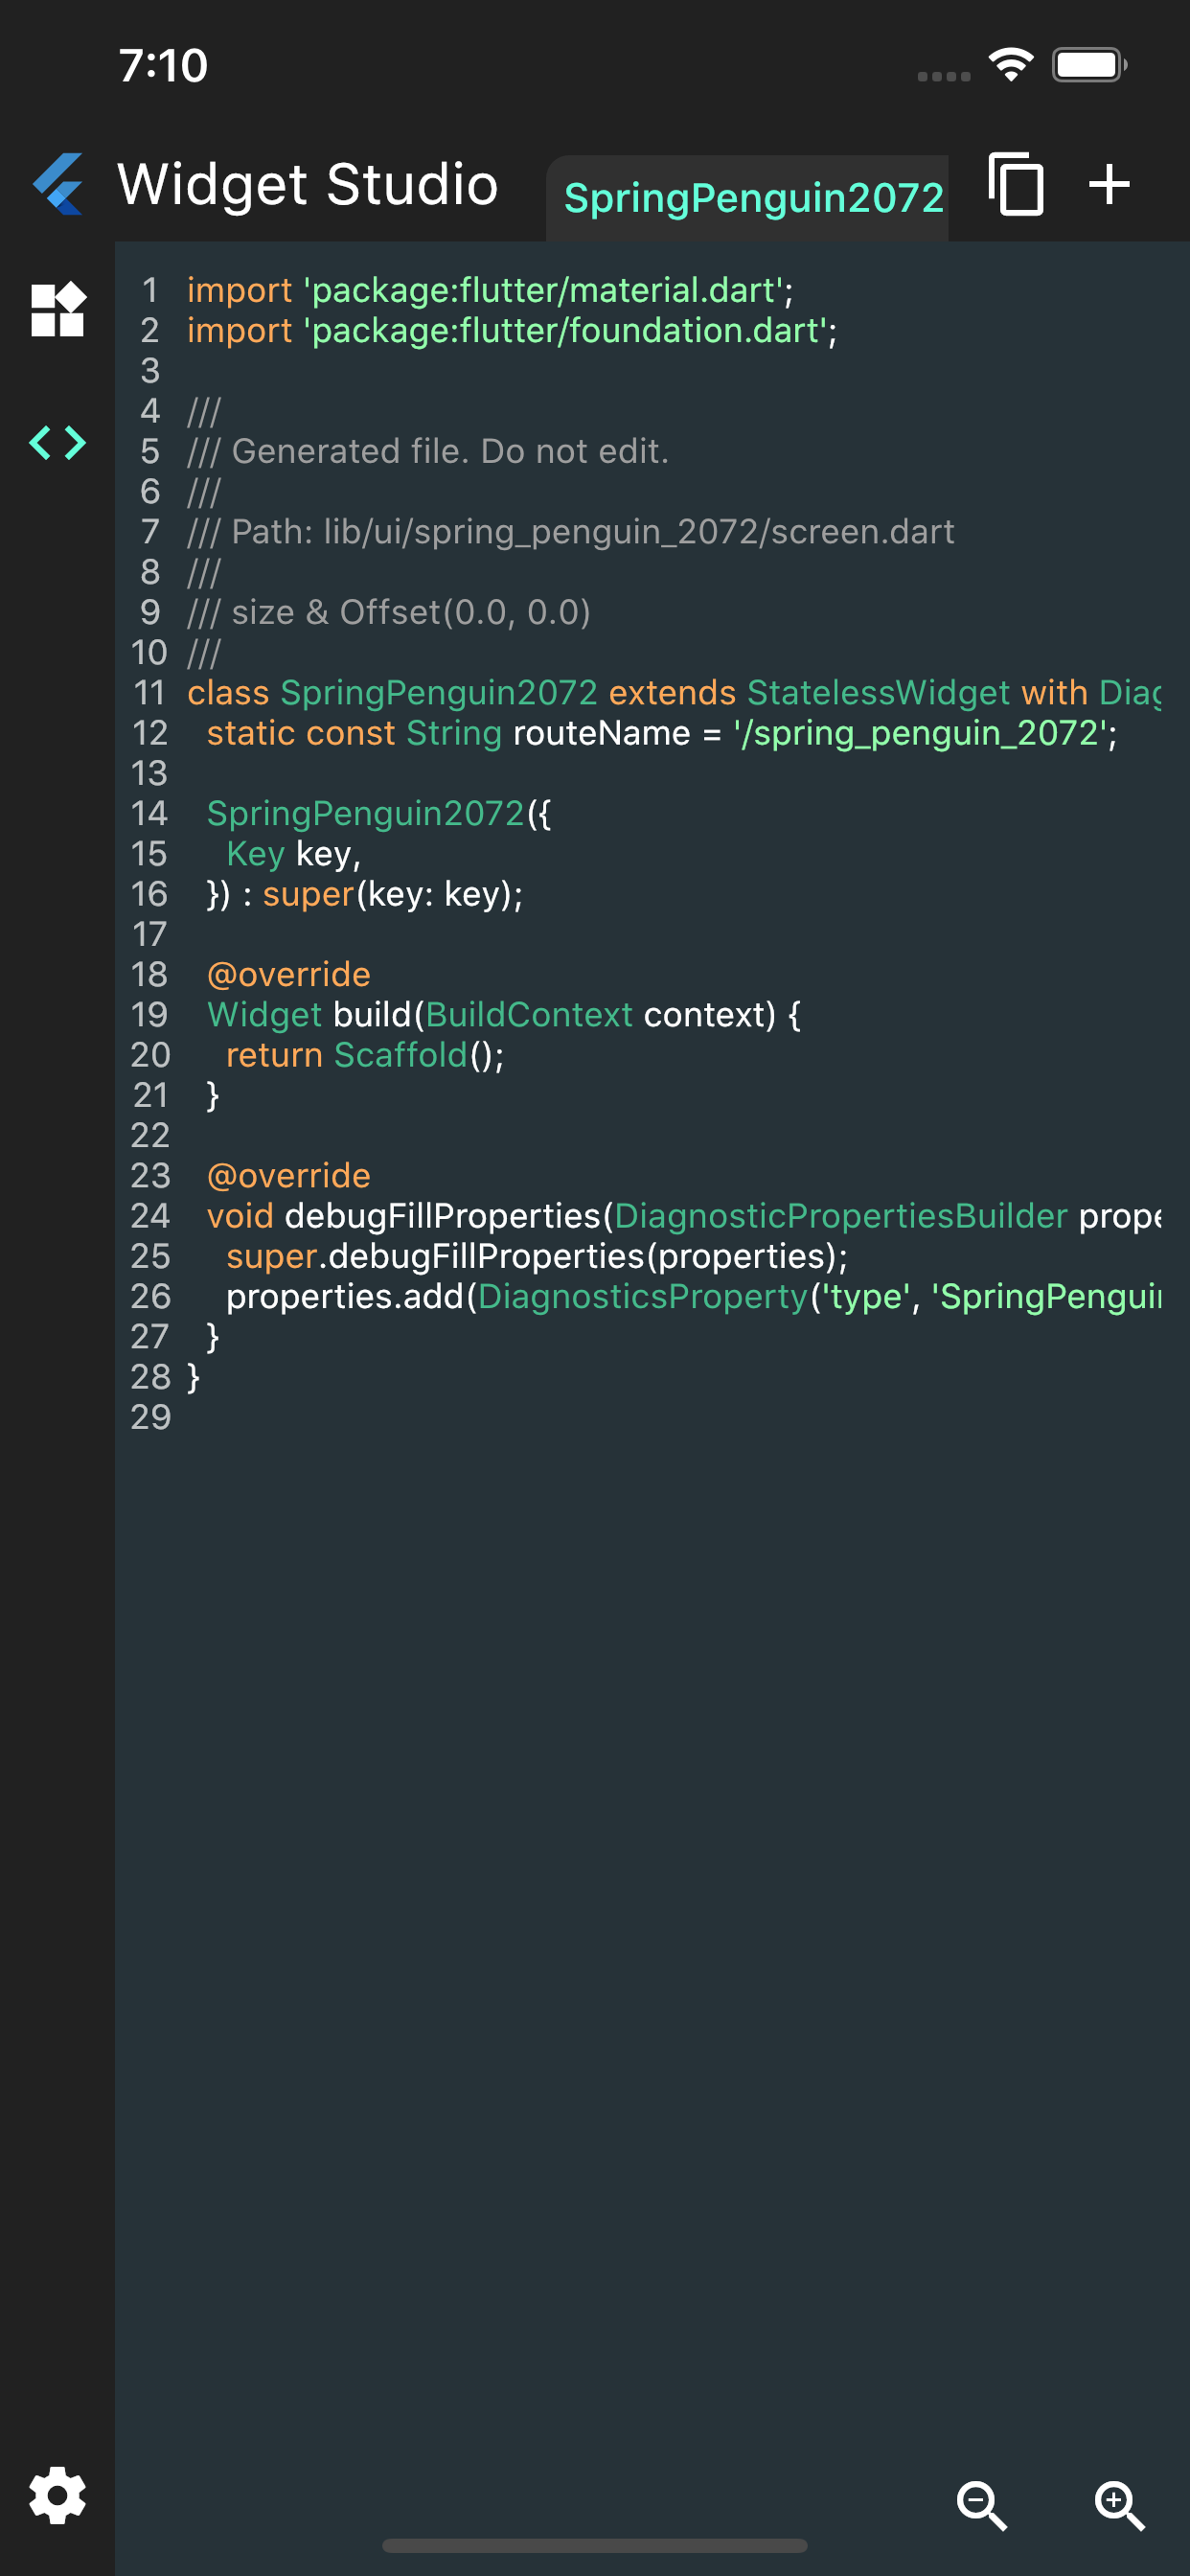Click the void debugFillProperties line
This screenshot has width=1190, height=2576.
684,1215
